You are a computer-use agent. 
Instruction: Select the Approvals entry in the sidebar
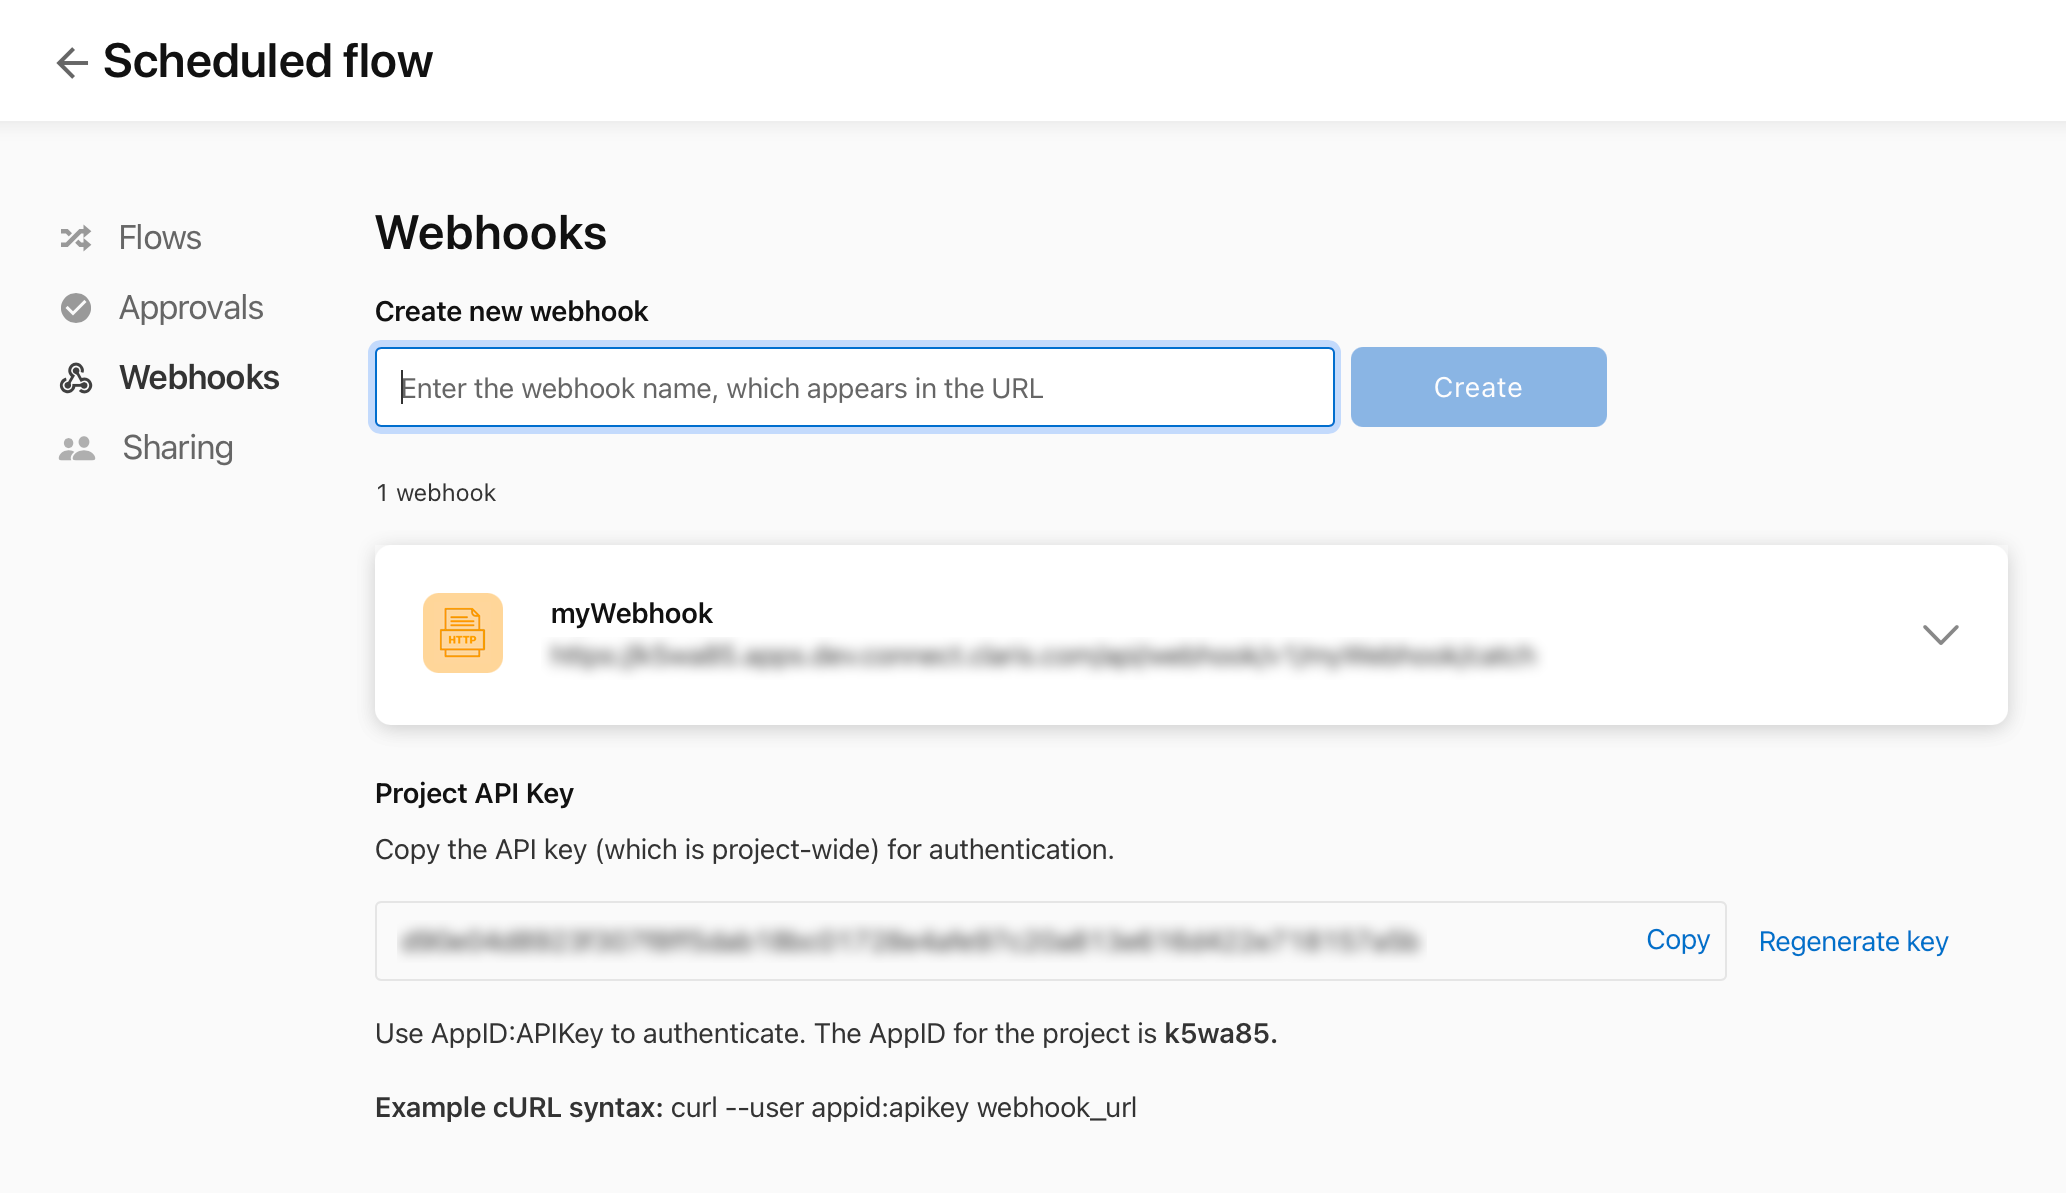[x=191, y=307]
